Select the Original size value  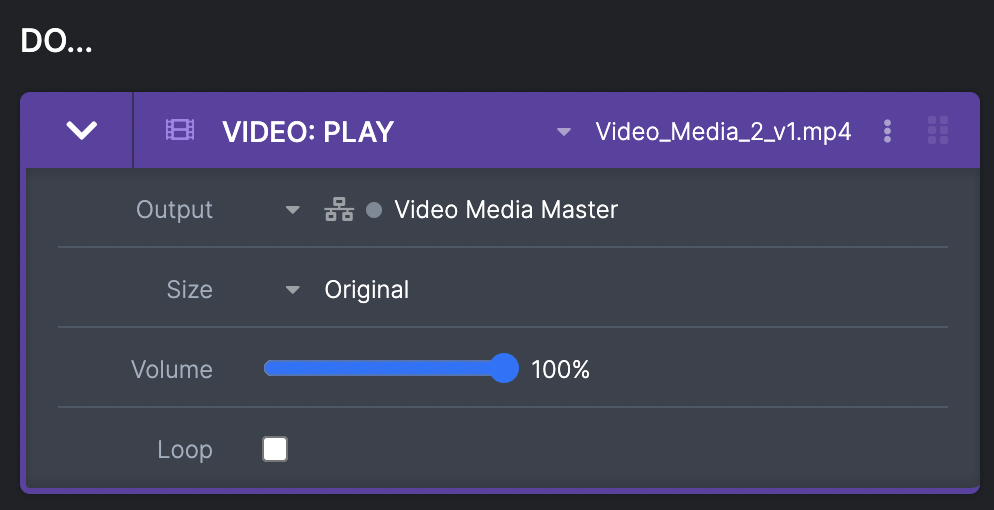click(x=367, y=290)
